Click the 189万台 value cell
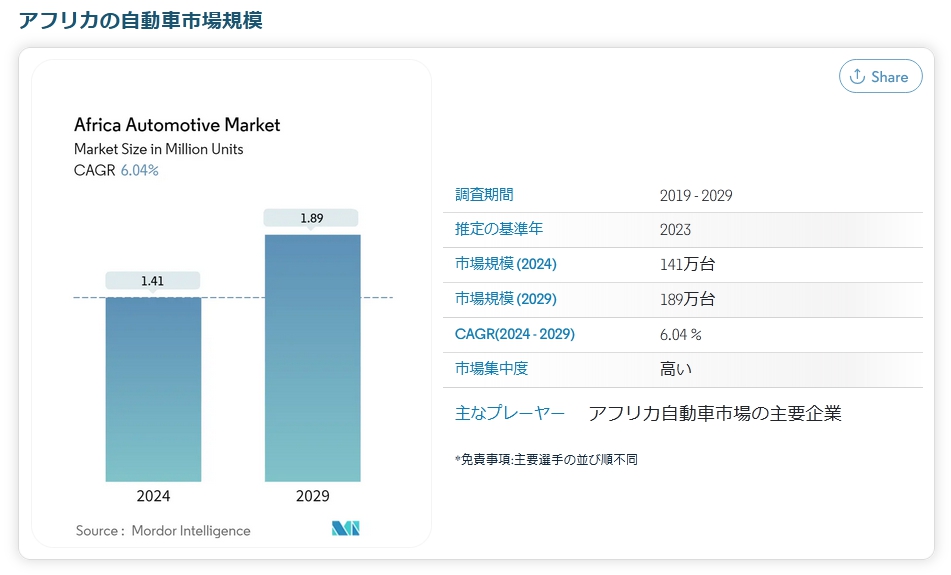 687,299
